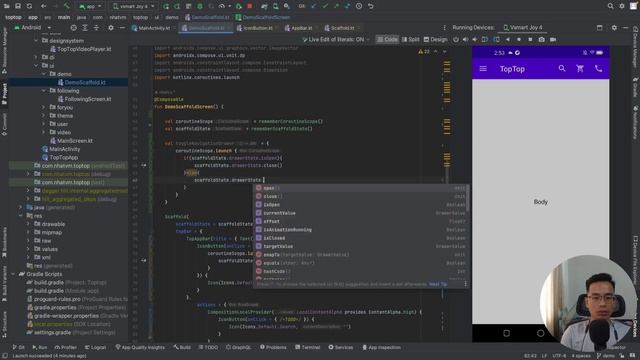Open the Vsmart Joy 4 device selector dropdown
The height and width of the screenshot is (360, 640).
[133, 6]
